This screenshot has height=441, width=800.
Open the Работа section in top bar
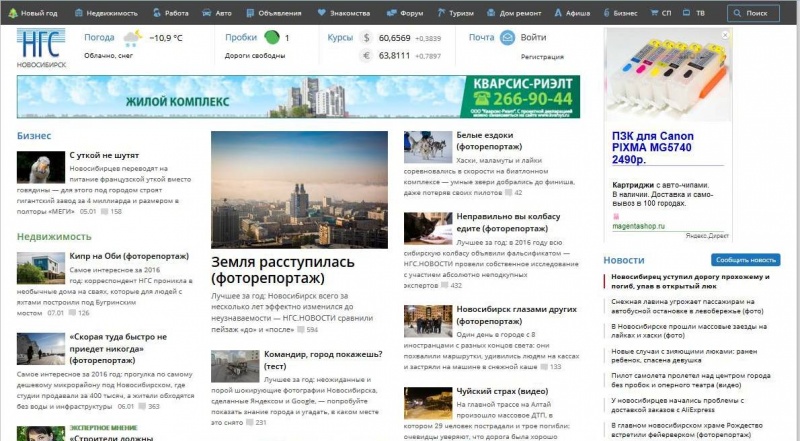coord(170,14)
